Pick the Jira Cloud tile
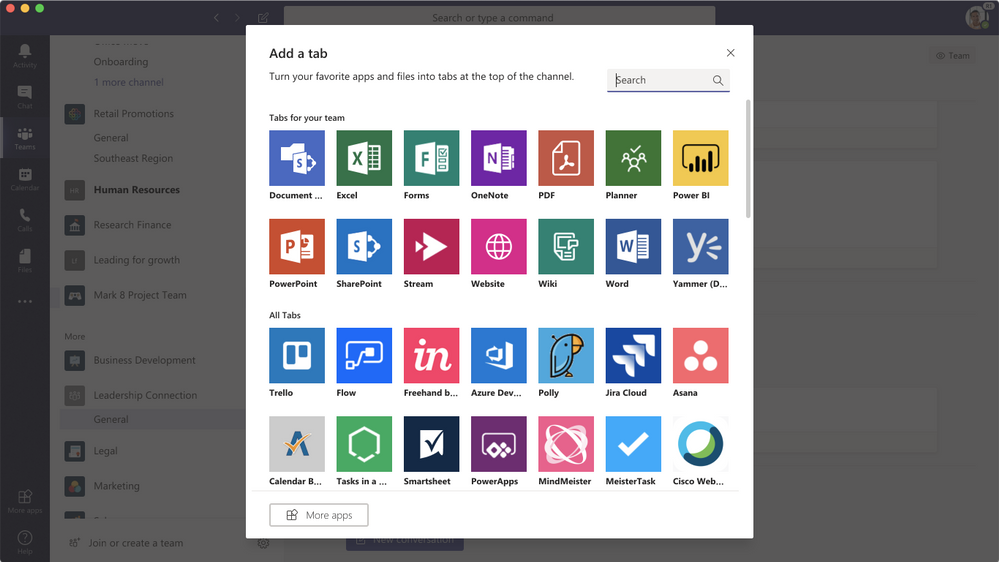This screenshot has height=562, width=999. tap(633, 356)
